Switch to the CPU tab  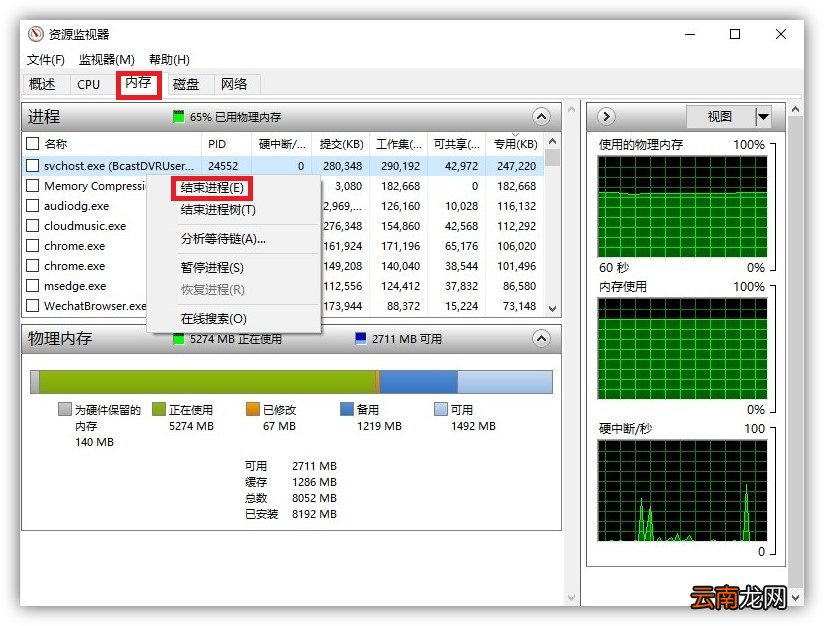(x=88, y=84)
